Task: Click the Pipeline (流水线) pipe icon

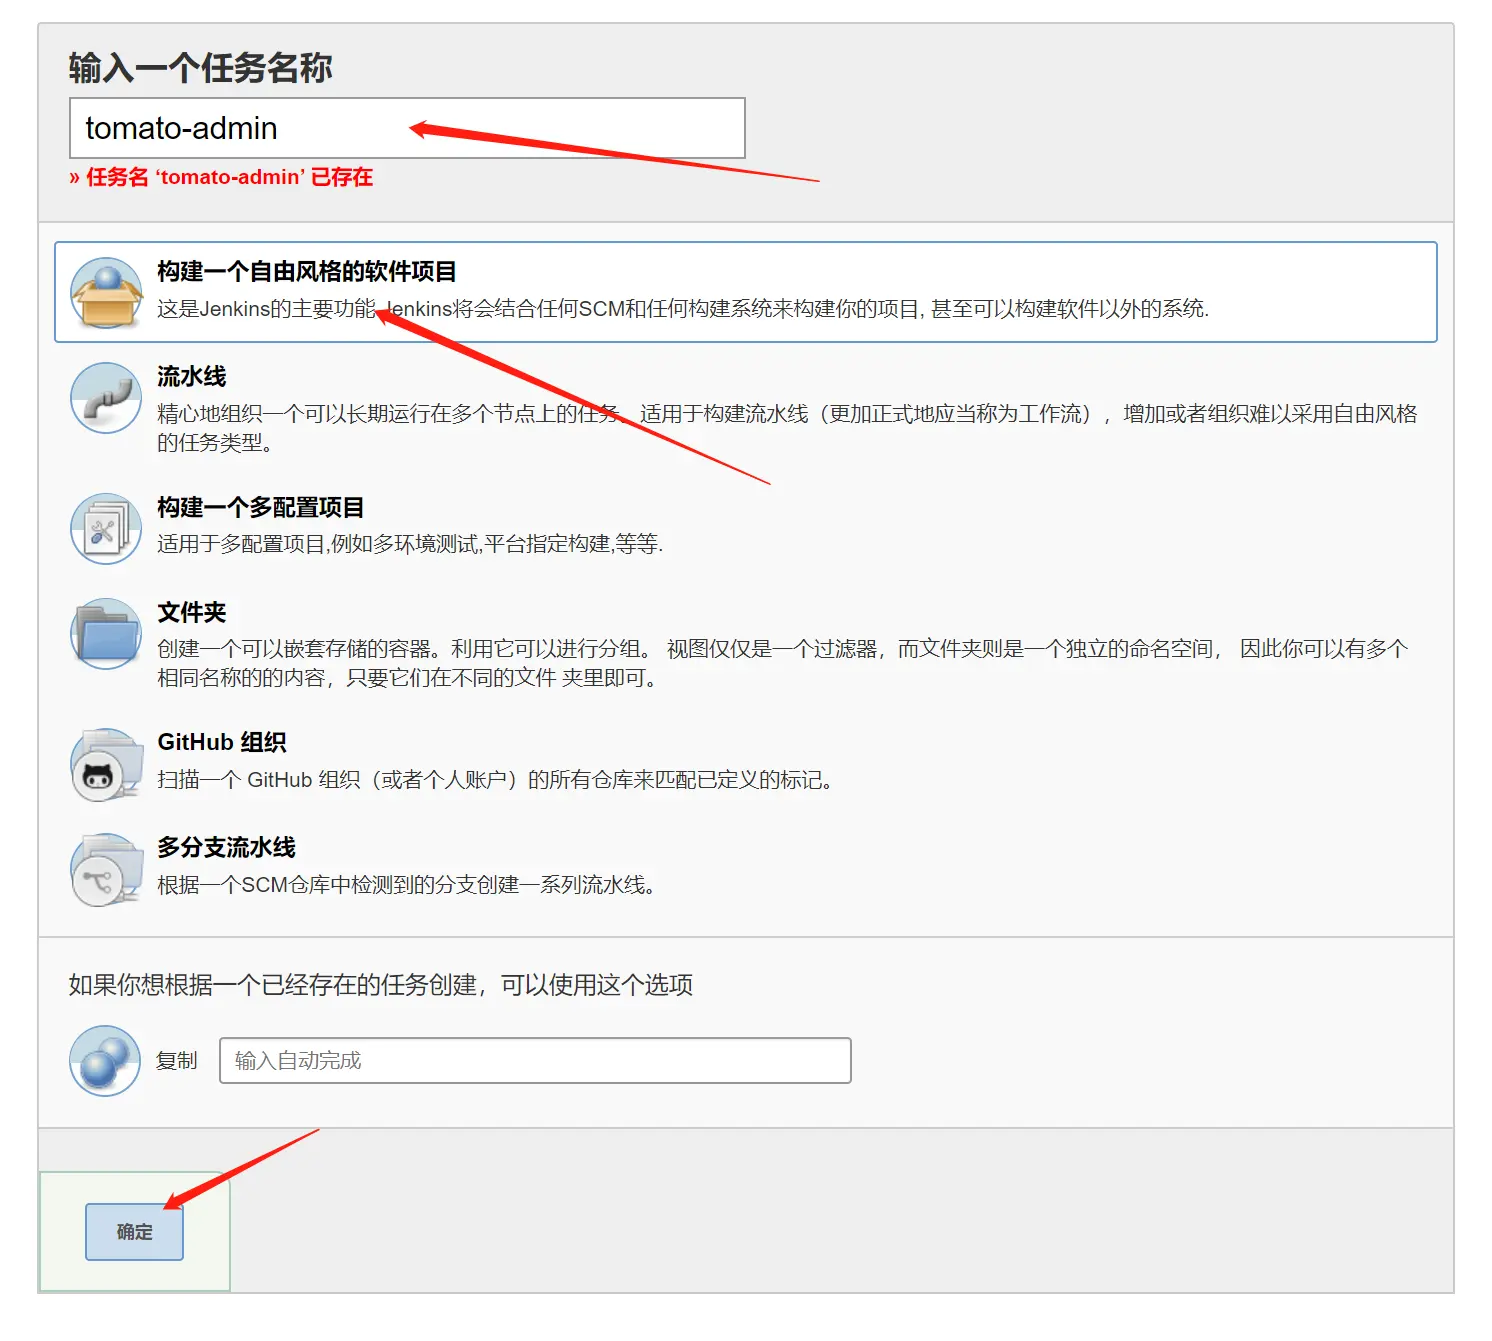Action: coord(106,398)
